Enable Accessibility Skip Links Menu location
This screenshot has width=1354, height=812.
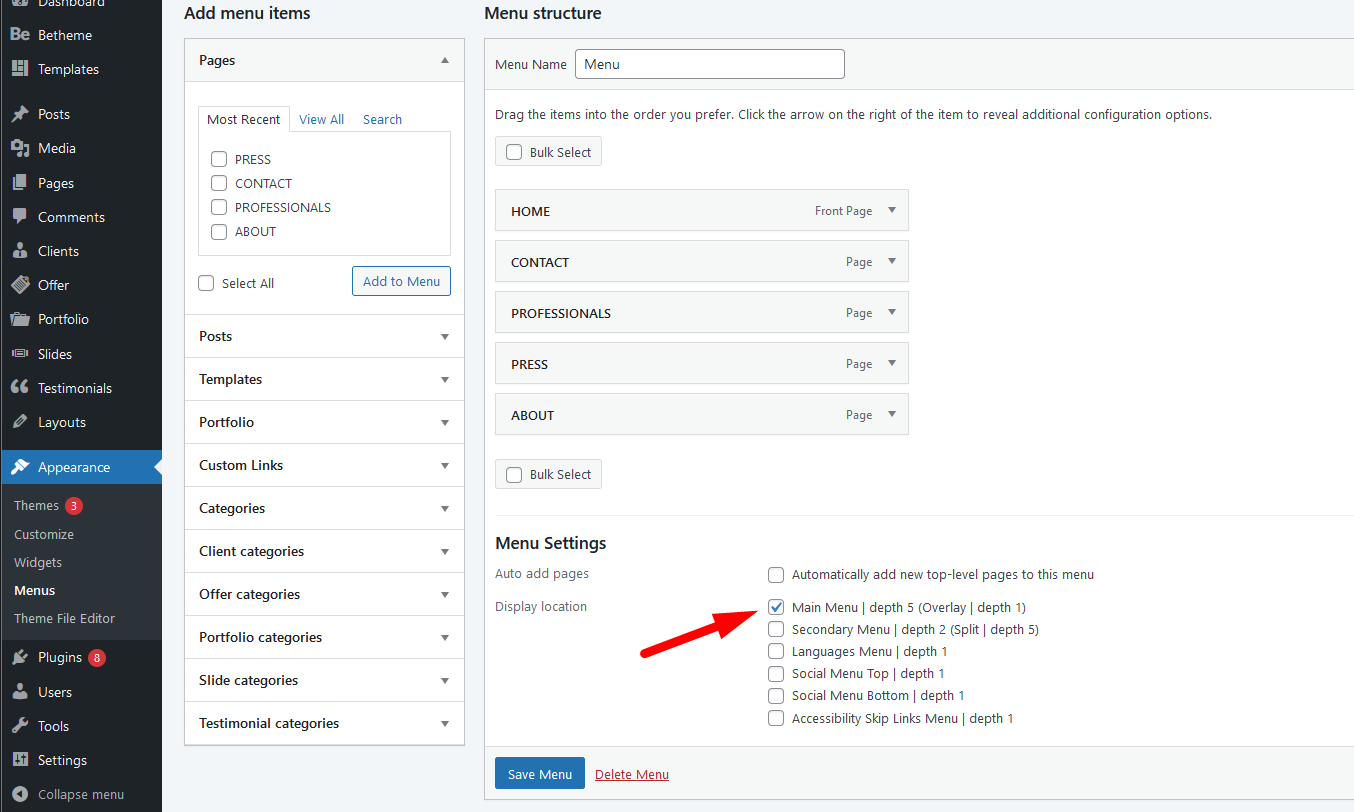[776, 718]
